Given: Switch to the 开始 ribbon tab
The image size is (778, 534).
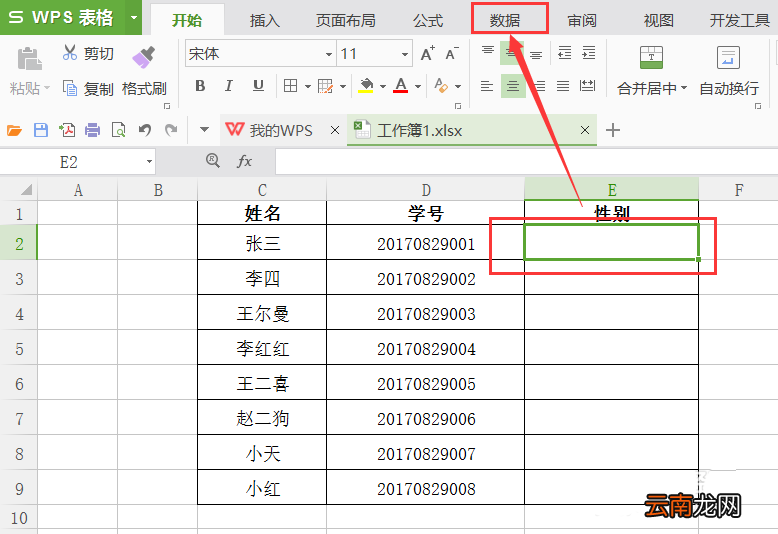Looking at the screenshot, I should (x=187, y=20).
